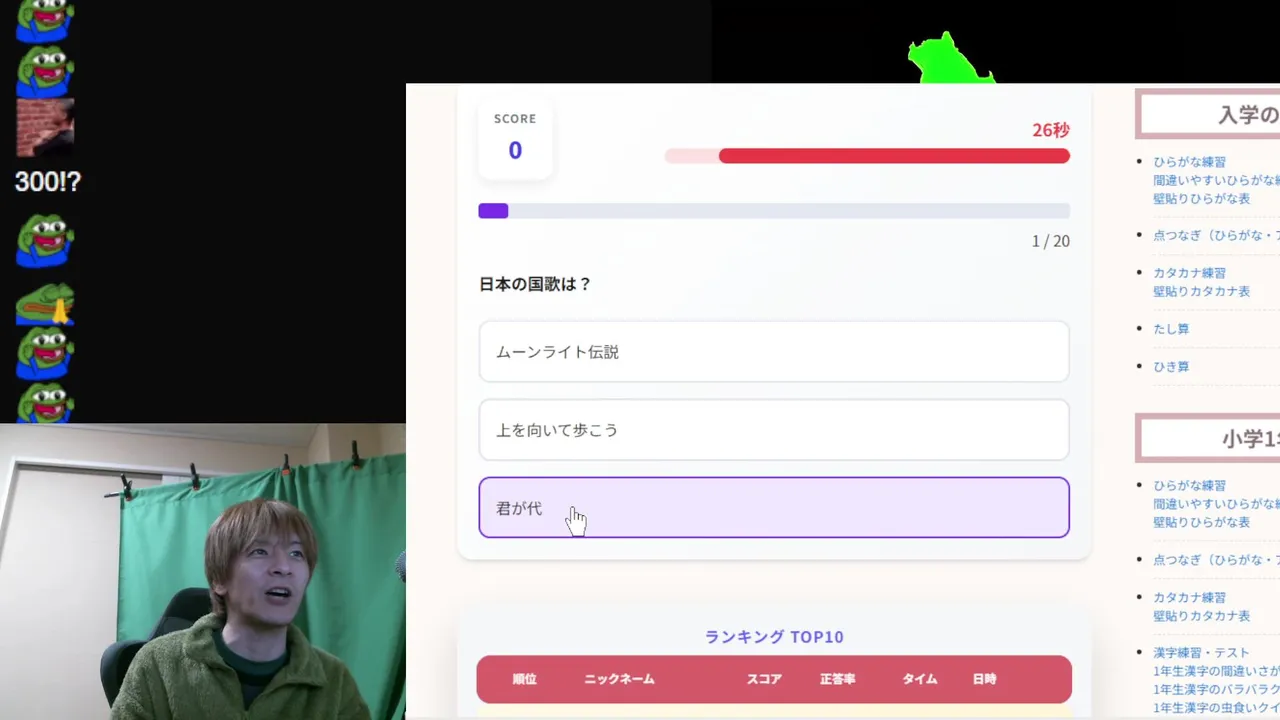Open 壁貼りひらがな表 link under 入学 heading
Image resolution: width=1280 pixels, height=720 pixels.
pyautogui.click(x=1201, y=198)
